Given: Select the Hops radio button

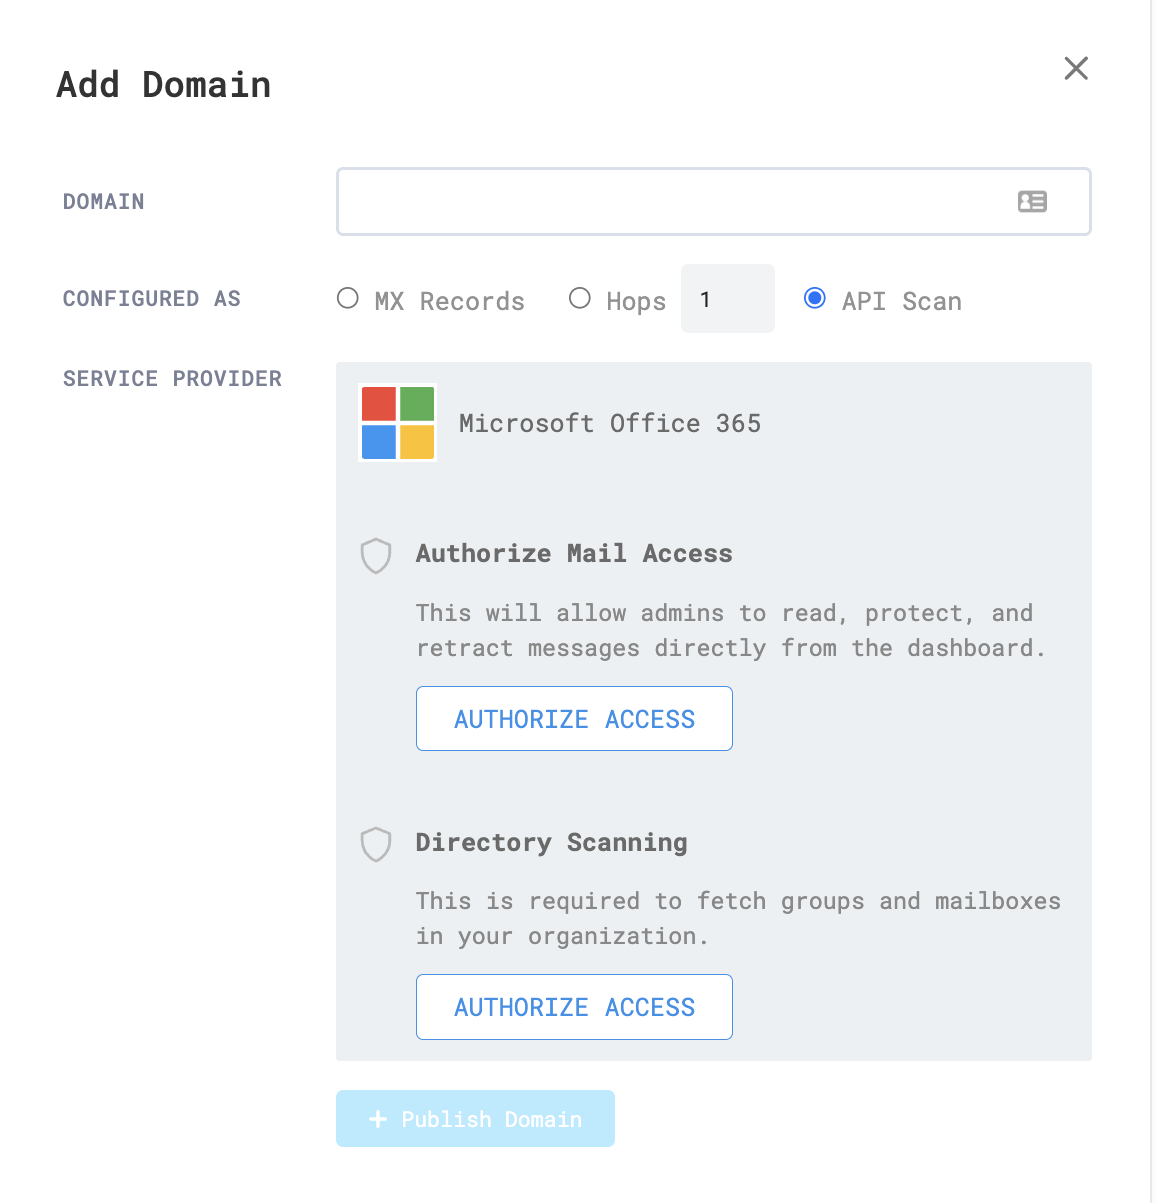Looking at the screenshot, I should coord(580,297).
